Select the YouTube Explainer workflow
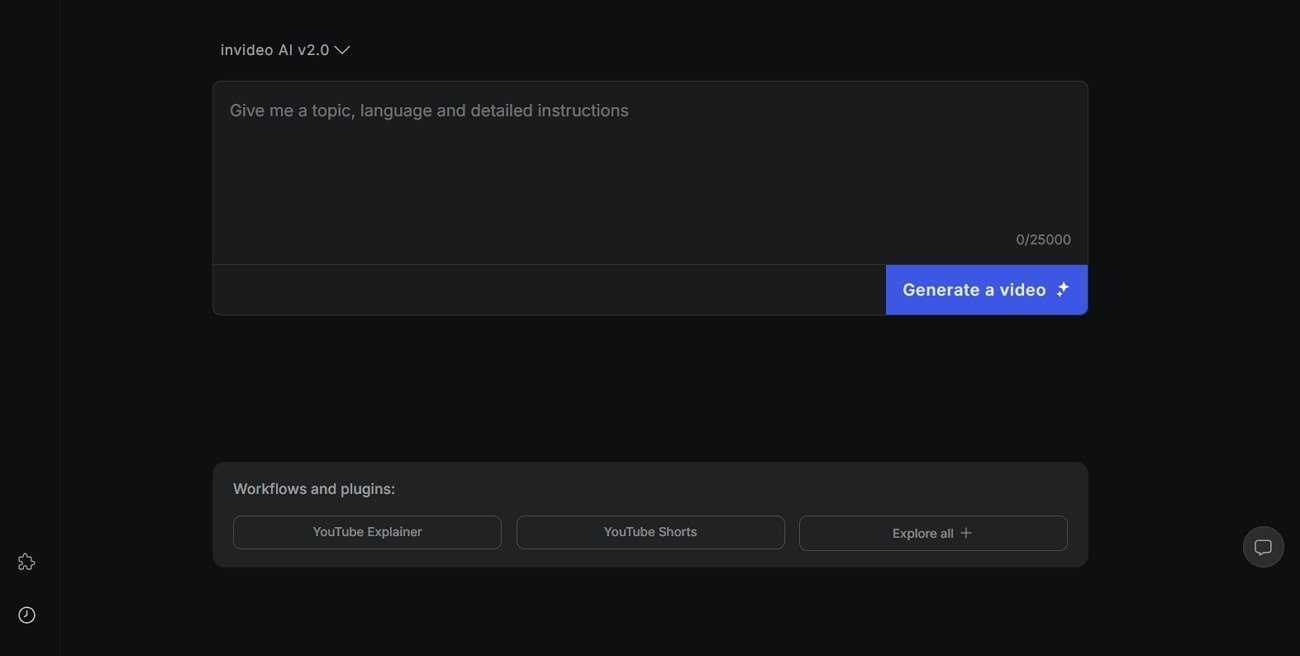The image size is (1300, 656). click(x=367, y=532)
